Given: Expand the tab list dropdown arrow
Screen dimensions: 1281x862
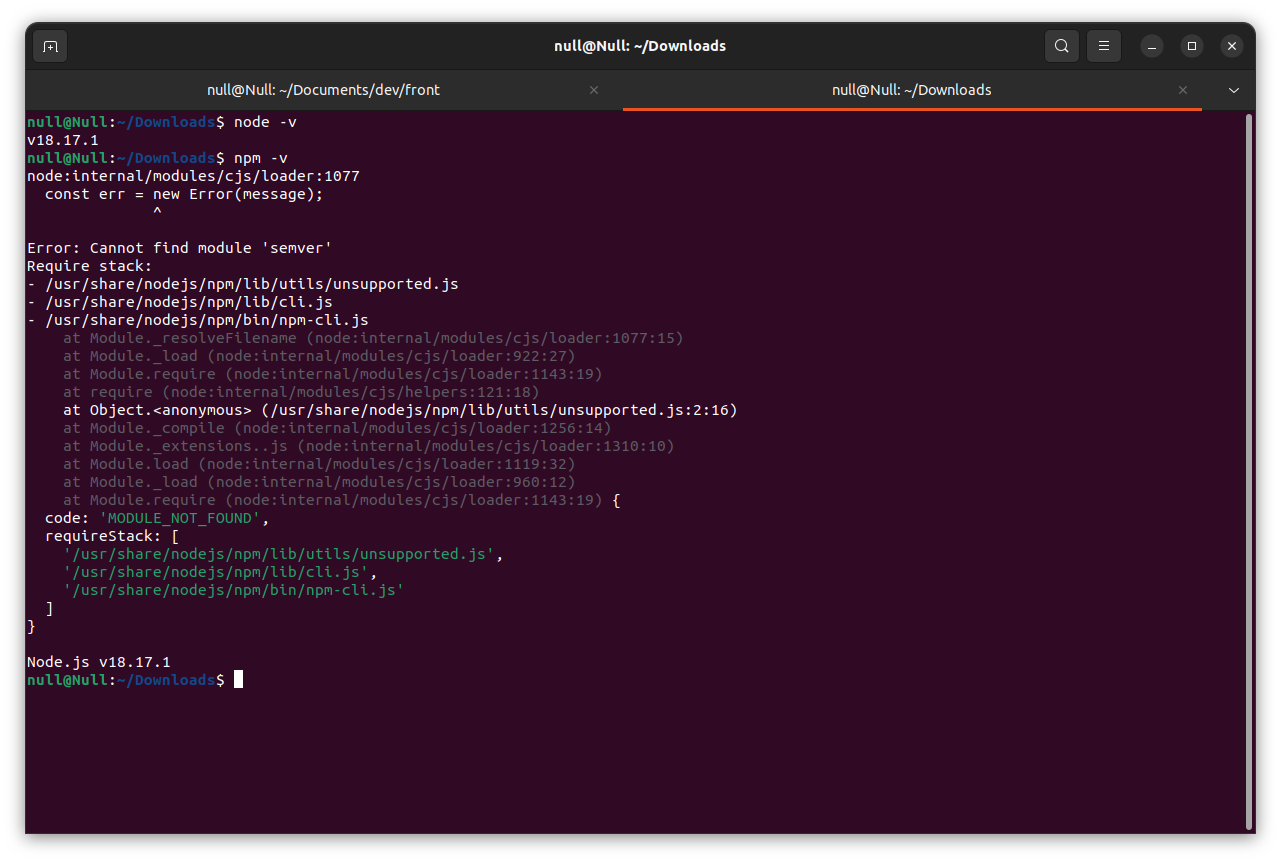Looking at the screenshot, I should coord(1234,90).
